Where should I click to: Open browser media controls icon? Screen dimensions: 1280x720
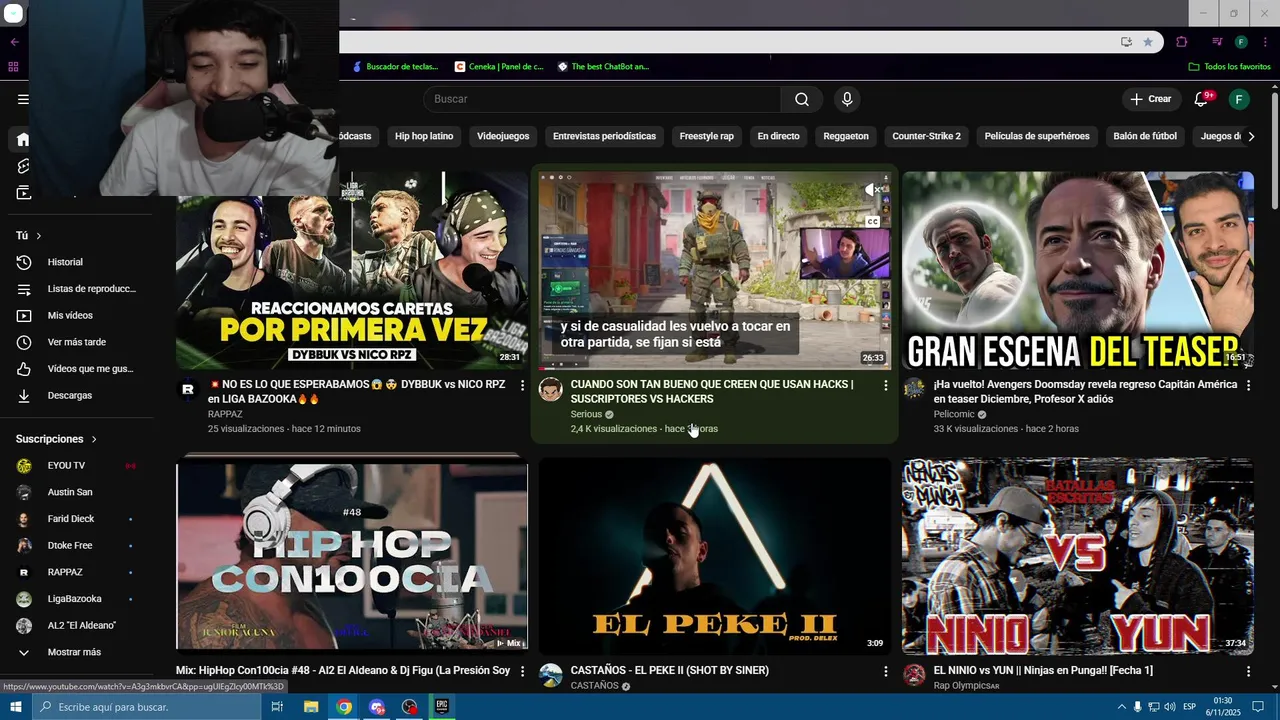click(1217, 42)
